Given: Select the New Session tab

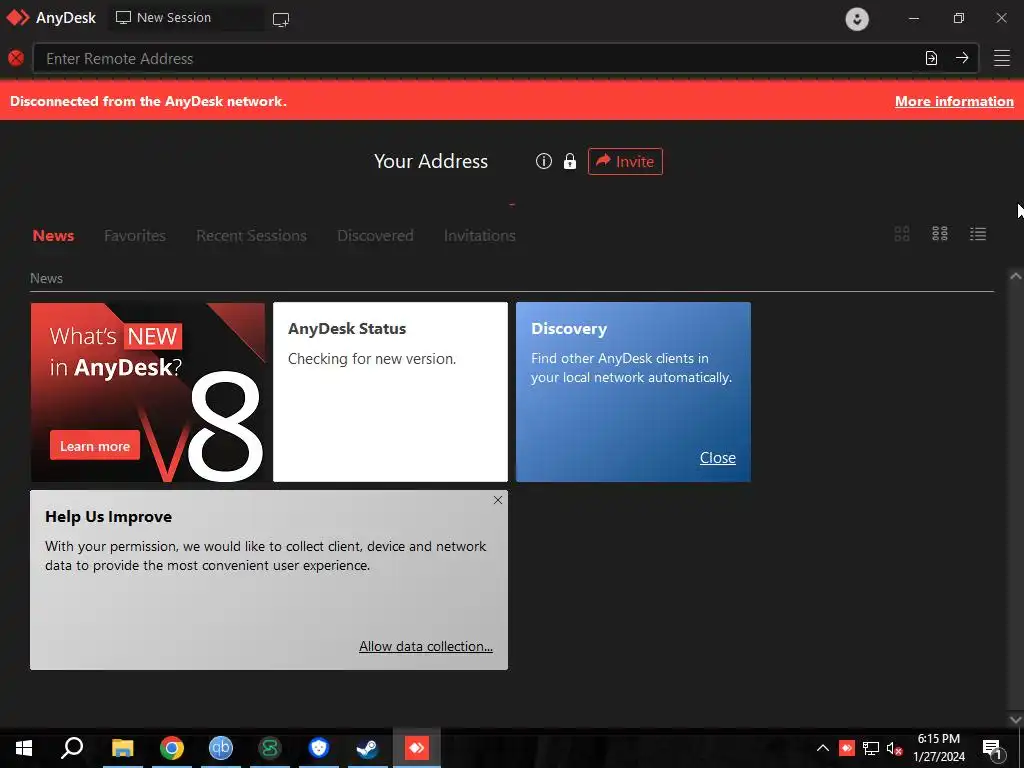Looking at the screenshot, I should click(x=186, y=18).
